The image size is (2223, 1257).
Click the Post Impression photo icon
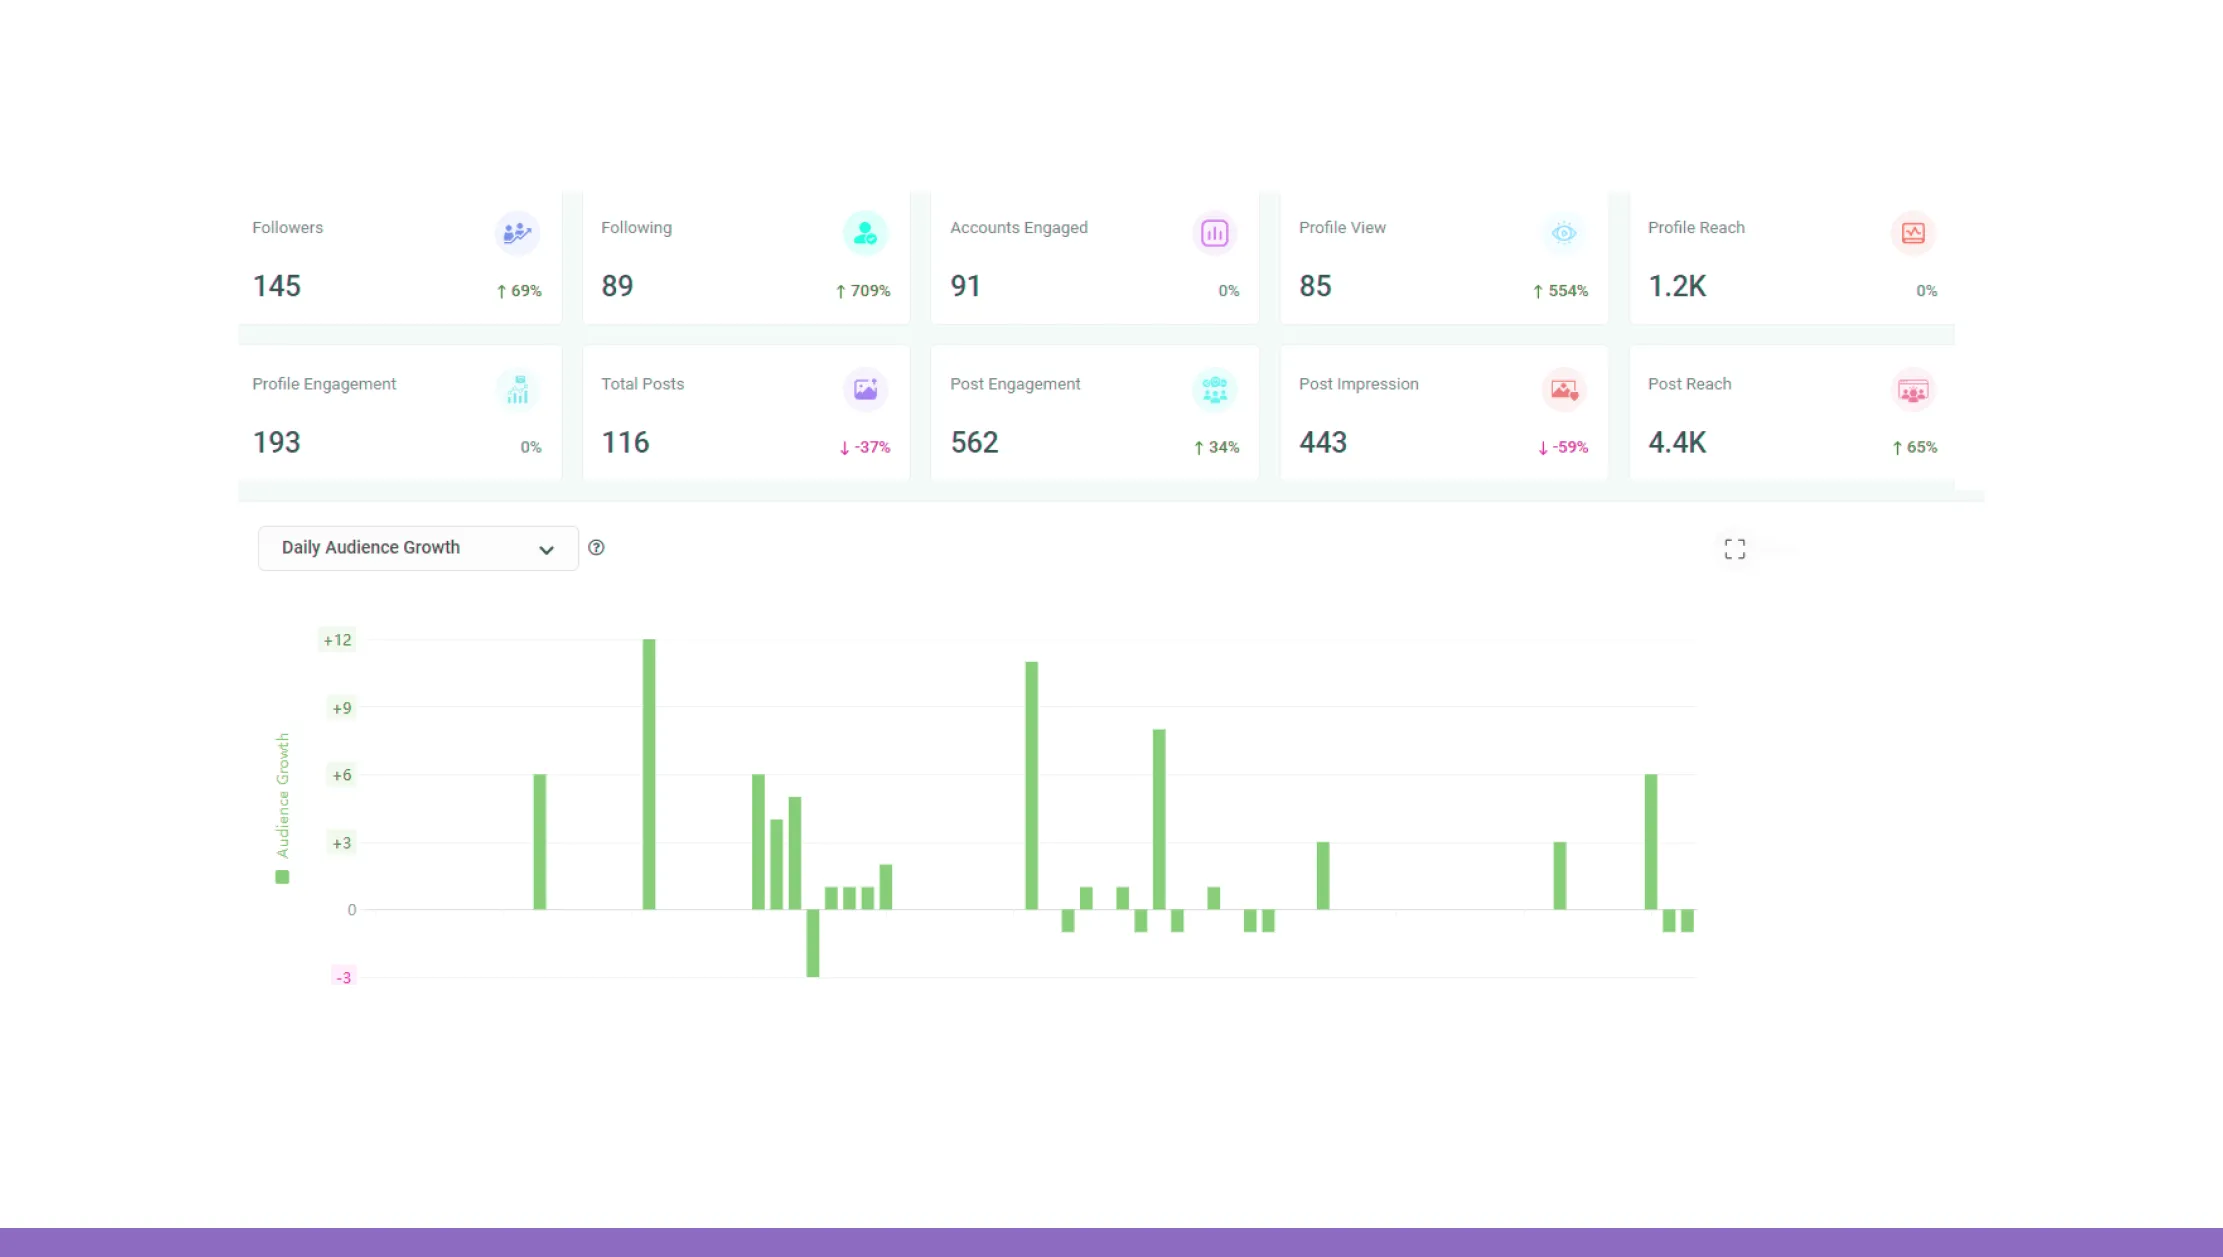click(1562, 390)
